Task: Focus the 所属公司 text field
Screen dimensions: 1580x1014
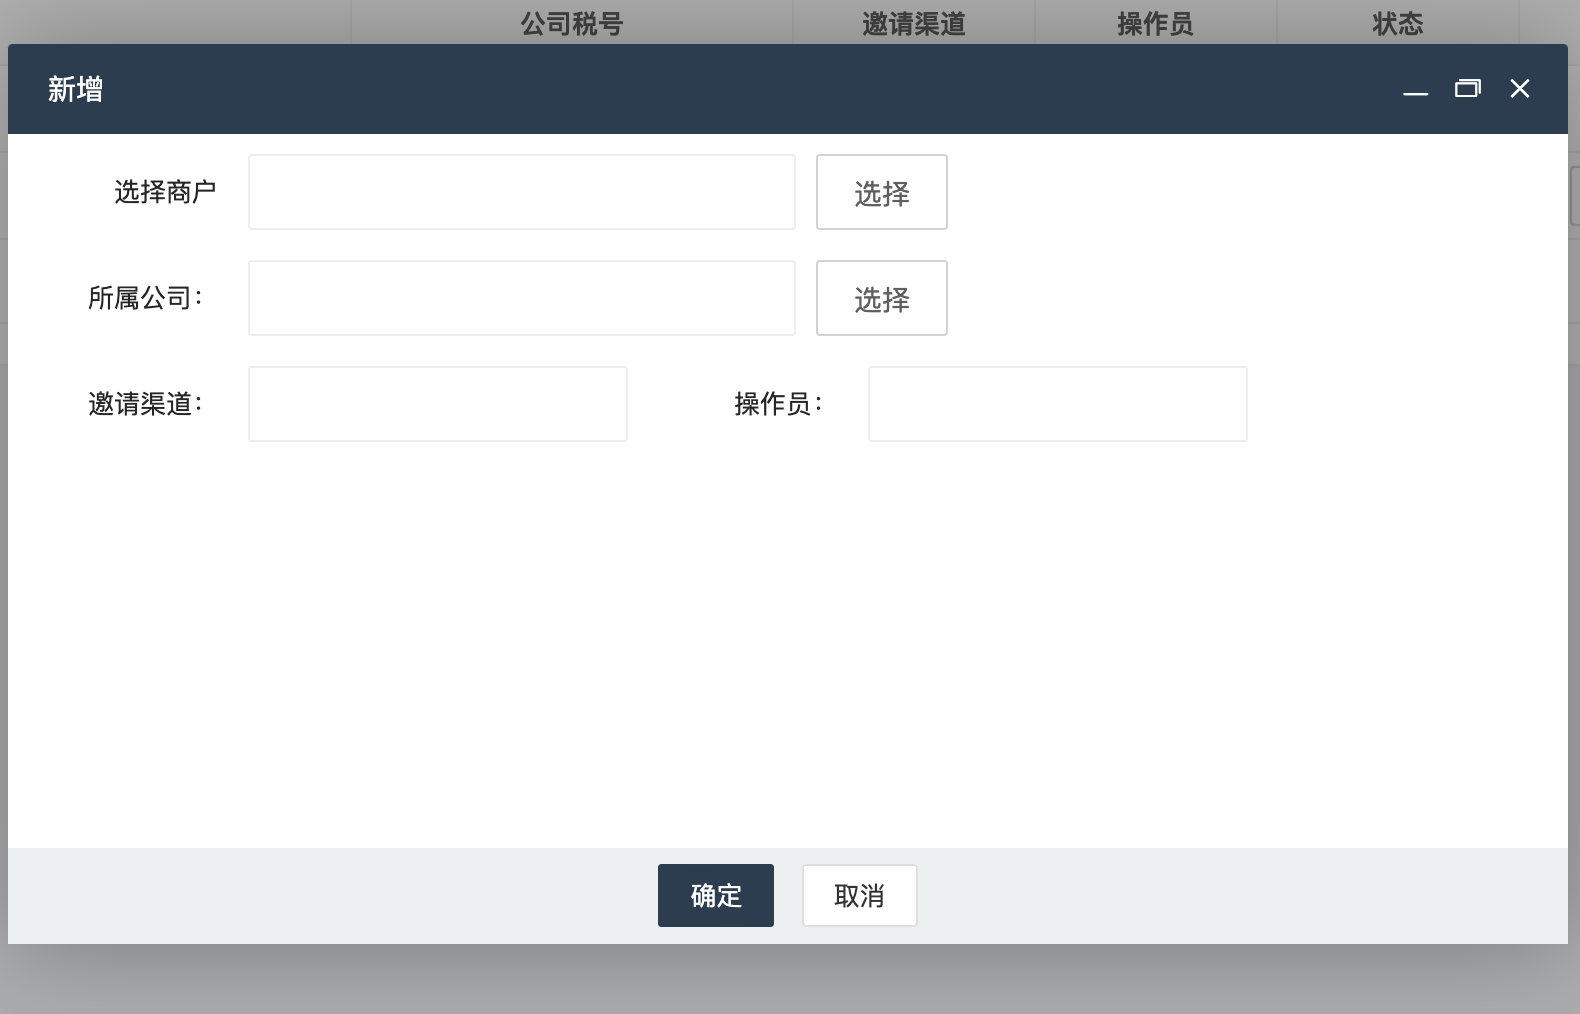Action: click(x=522, y=298)
